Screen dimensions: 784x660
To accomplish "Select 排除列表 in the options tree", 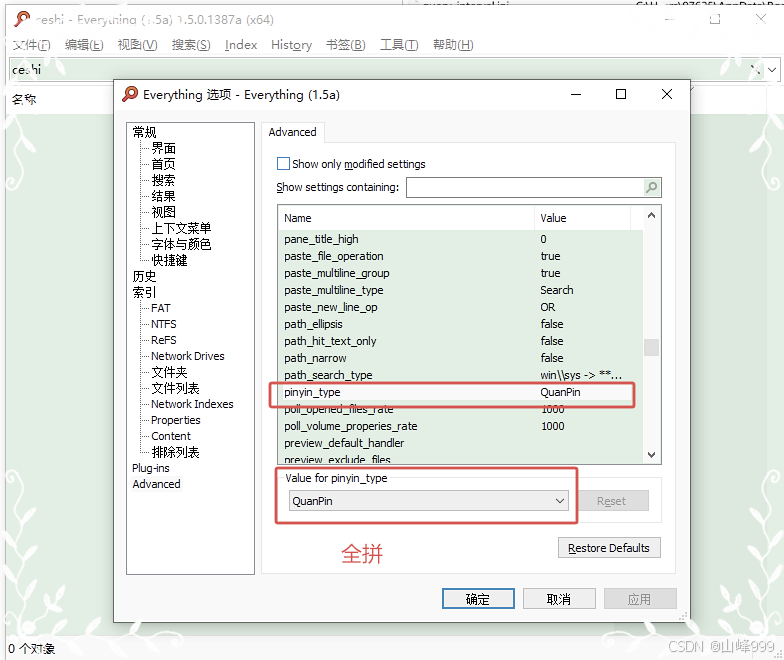I will (176, 452).
